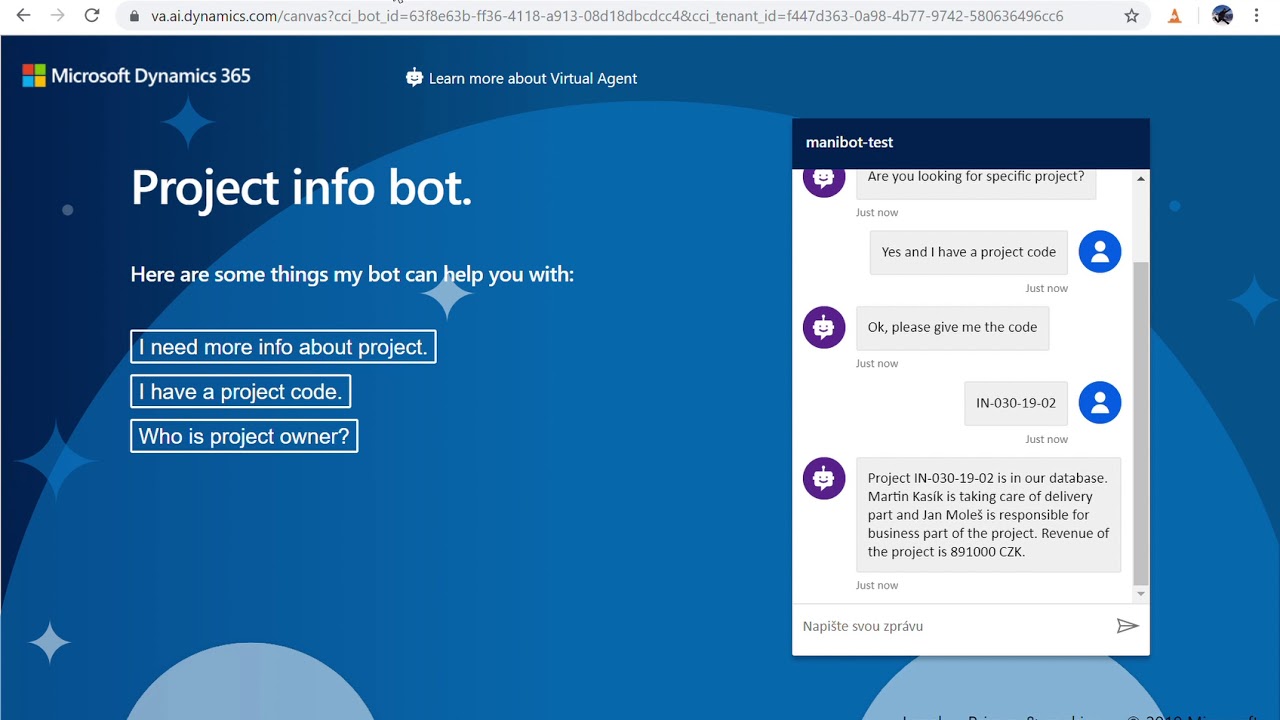Screen dimensions: 1280x720
Task: Click the Microsoft Dynamics 365 logo
Action: point(136,76)
